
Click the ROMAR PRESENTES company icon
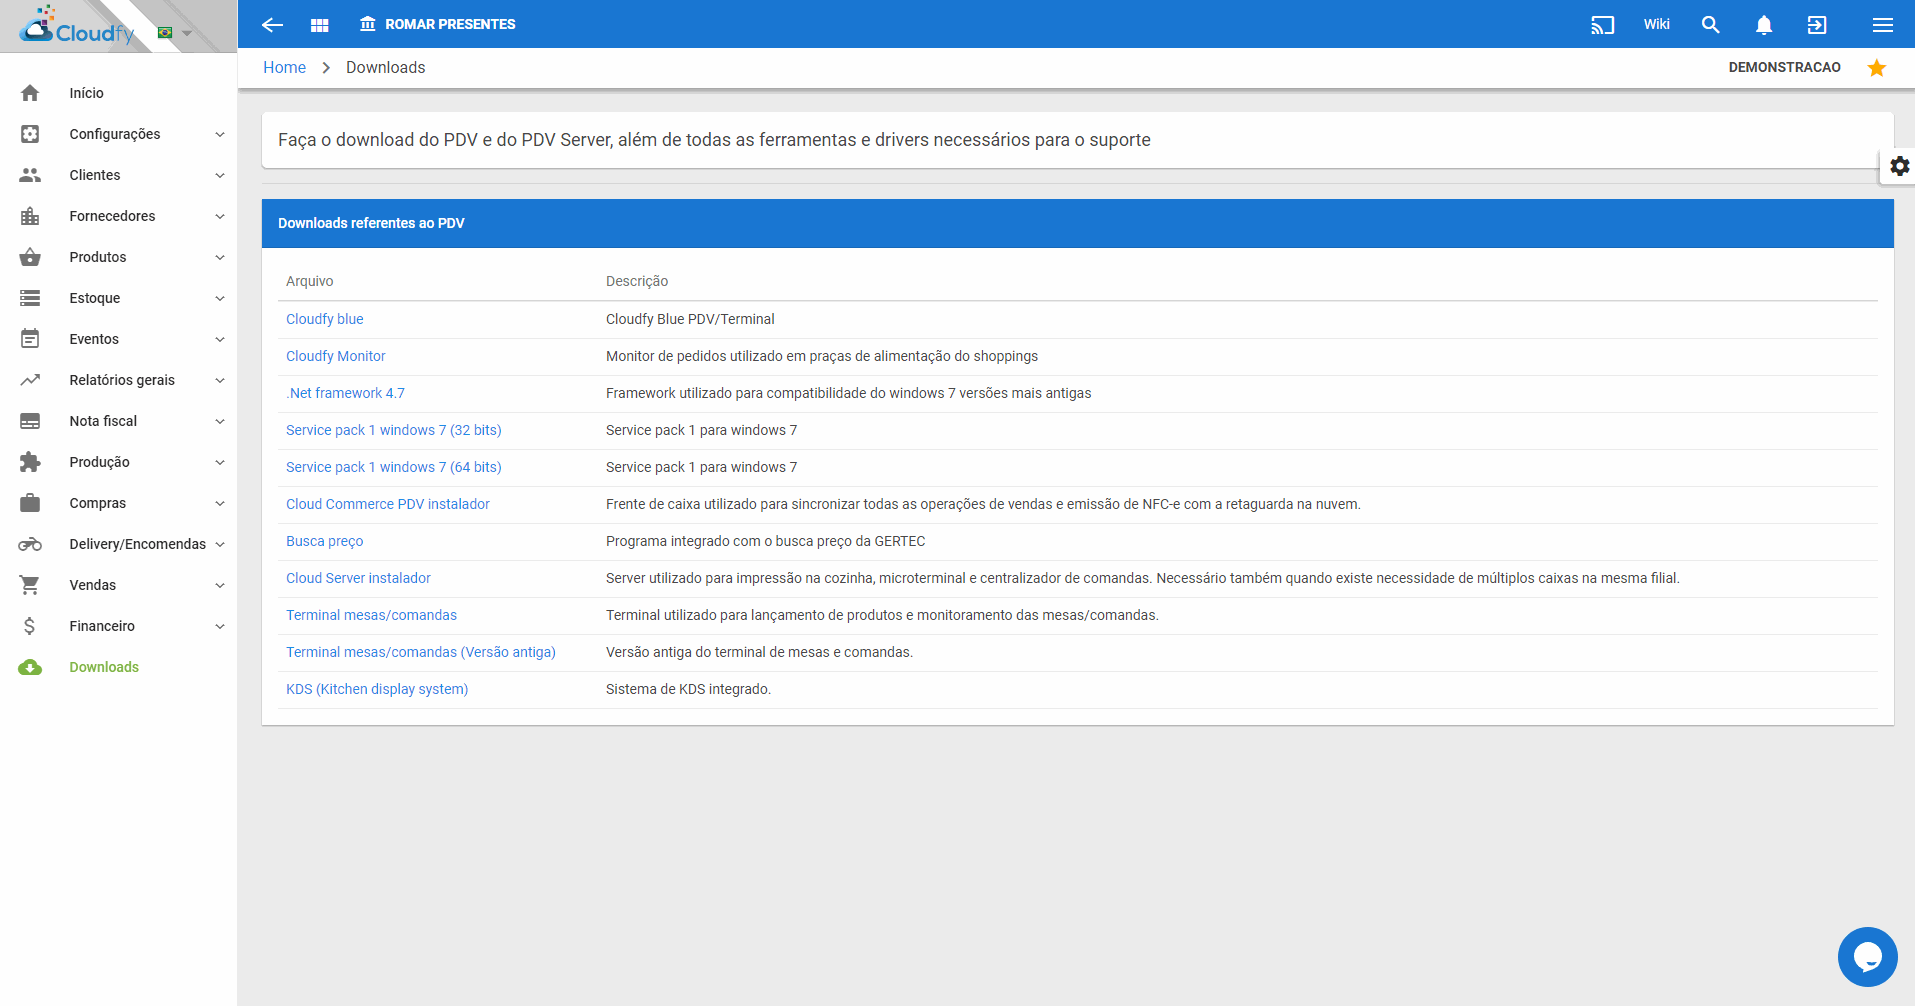368,24
